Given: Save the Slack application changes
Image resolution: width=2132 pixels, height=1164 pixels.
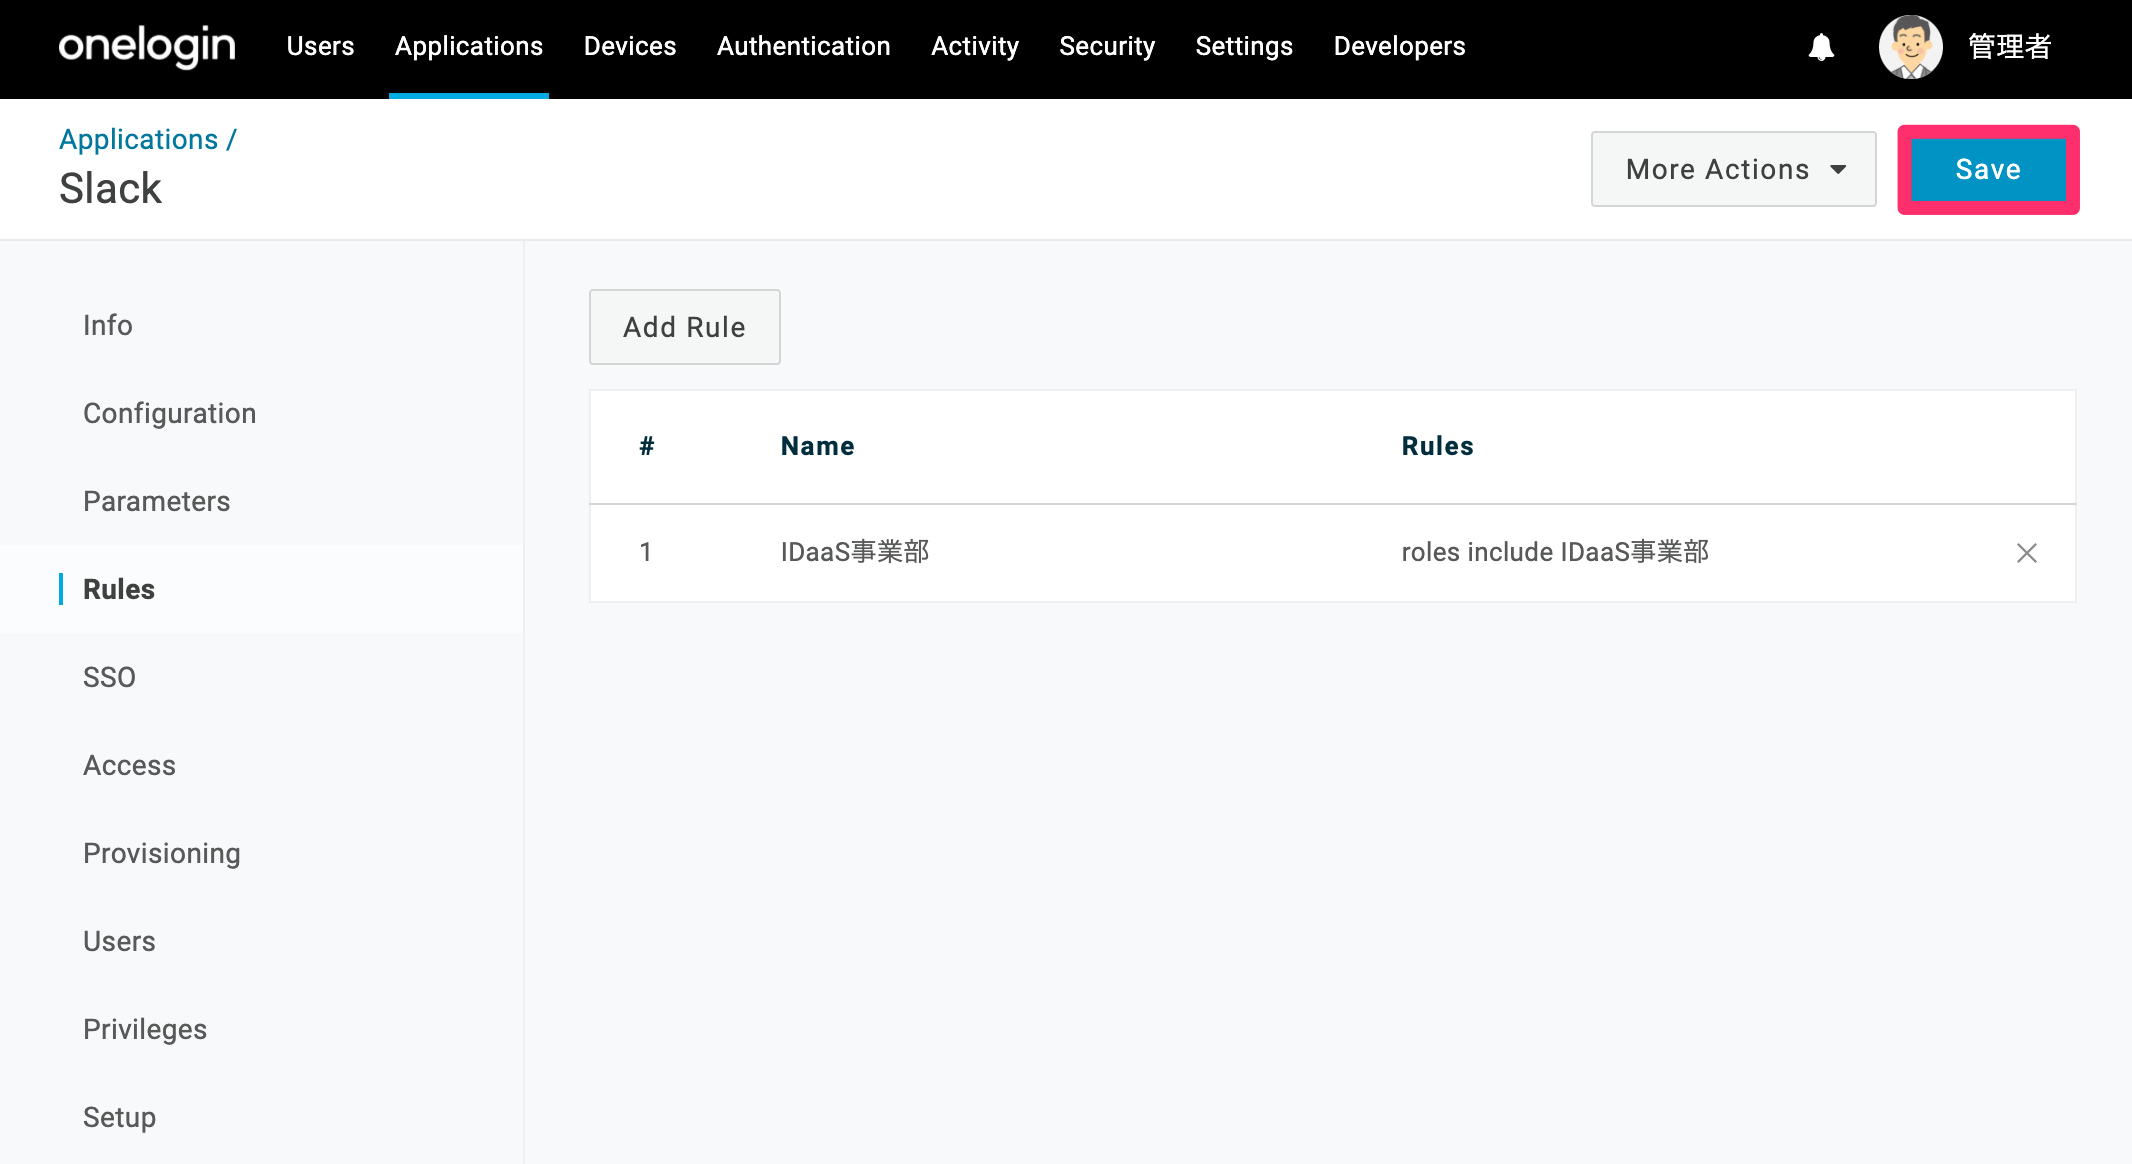Looking at the screenshot, I should (x=1988, y=169).
